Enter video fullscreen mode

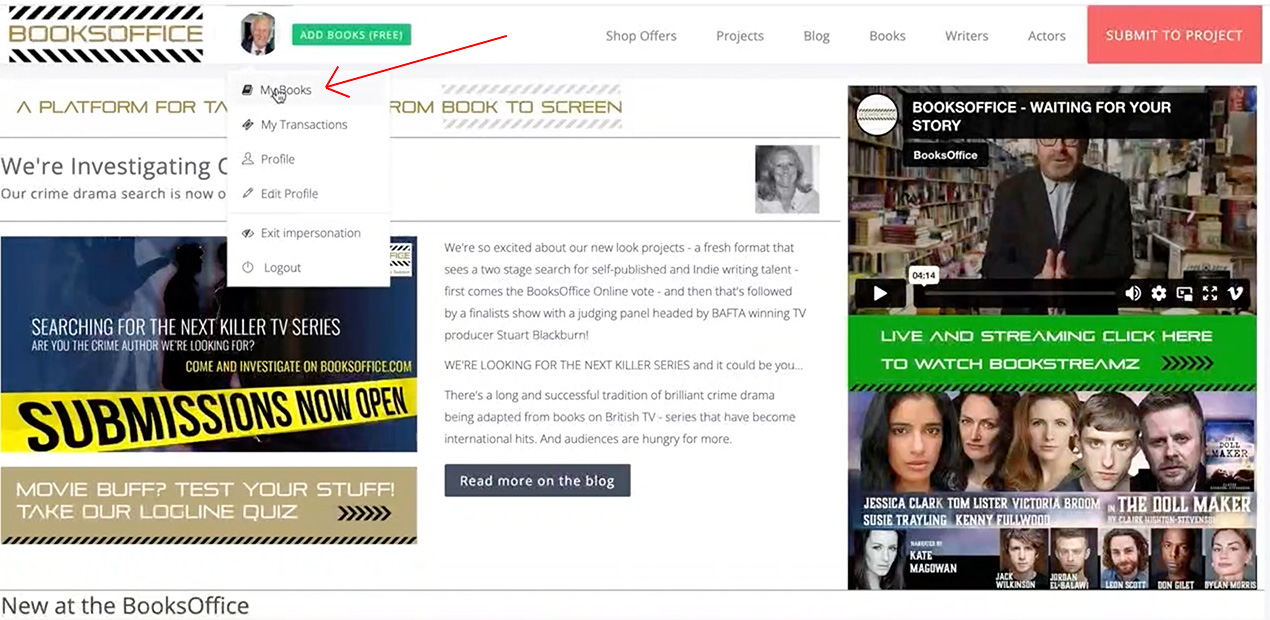point(1210,293)
